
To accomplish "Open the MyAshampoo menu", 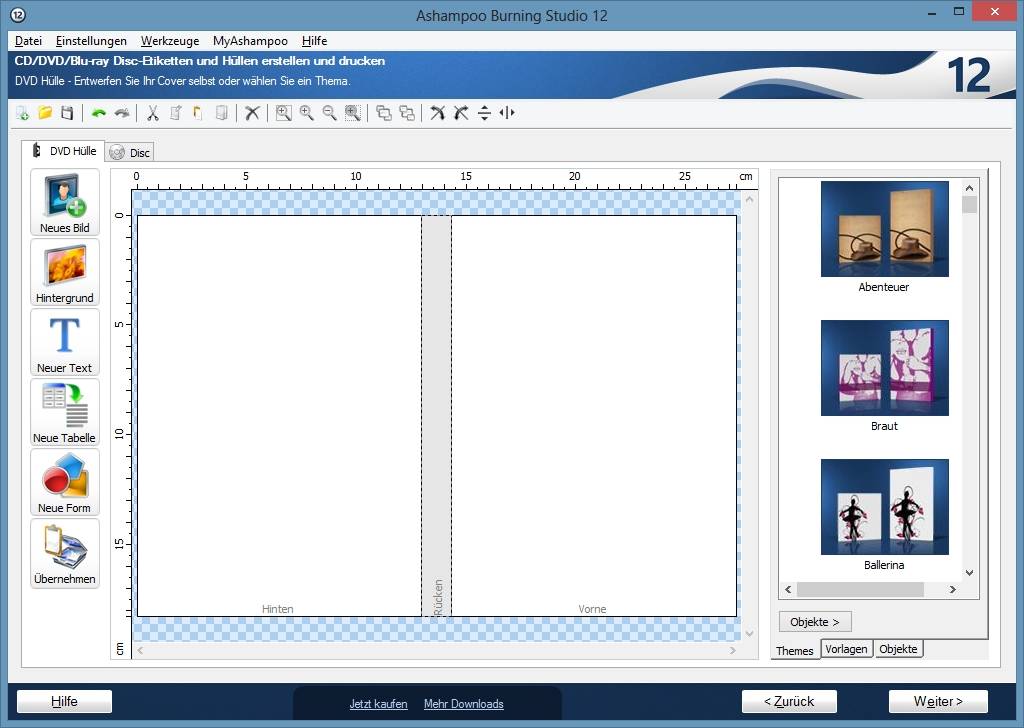I will pos(250,40).
